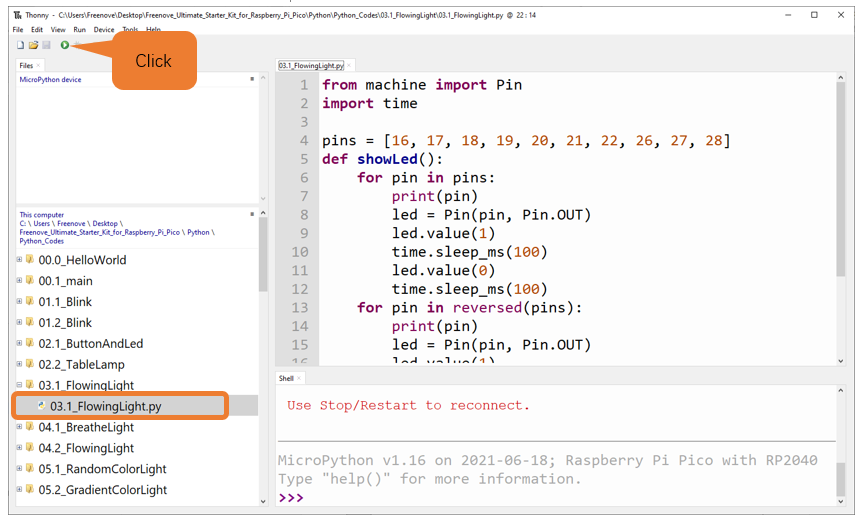Expand the 05.1_RandomColorLight folder
This screenshot has width=863, height=523.
pos(19,468)
